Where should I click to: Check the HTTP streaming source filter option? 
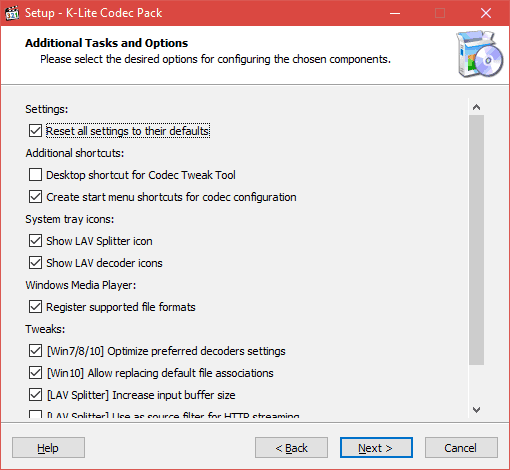tap(35, 414)
